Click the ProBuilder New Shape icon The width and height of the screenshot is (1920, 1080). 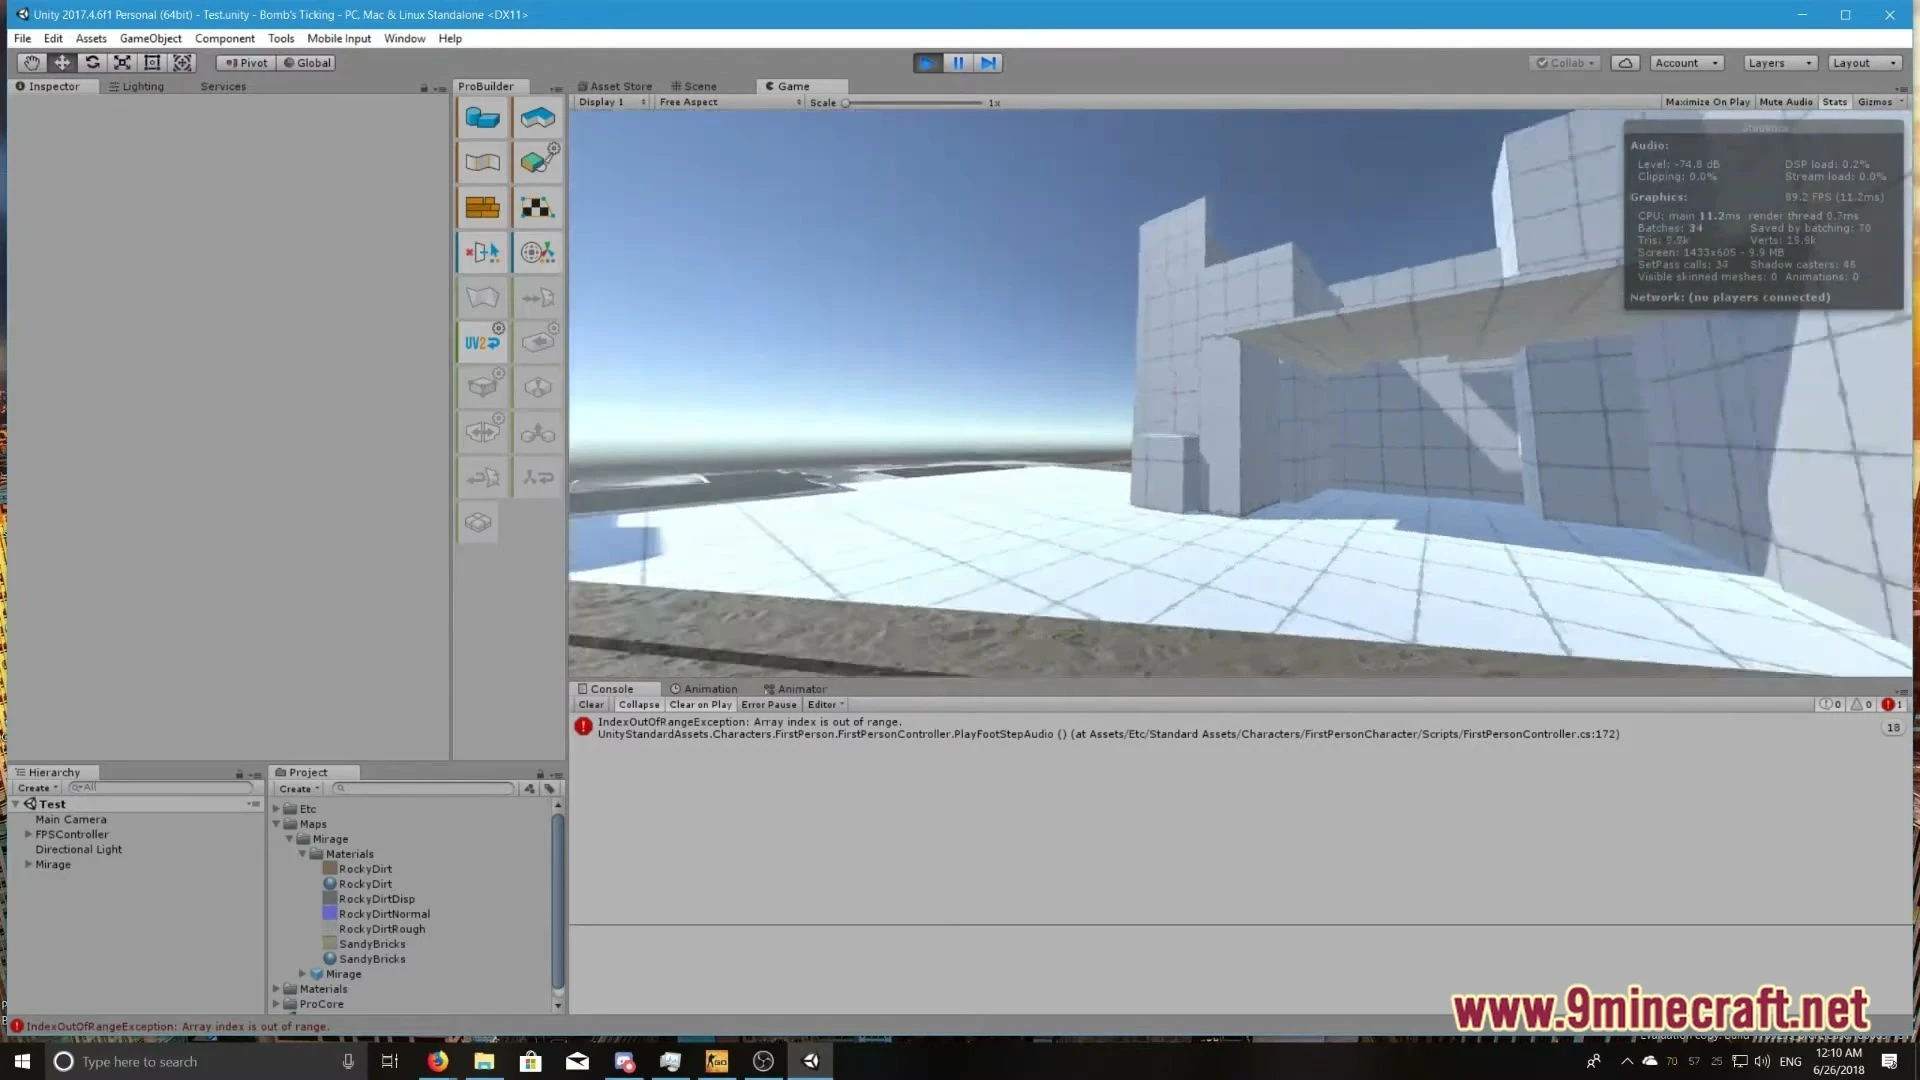pyautogui.click(x=482, y=118)
